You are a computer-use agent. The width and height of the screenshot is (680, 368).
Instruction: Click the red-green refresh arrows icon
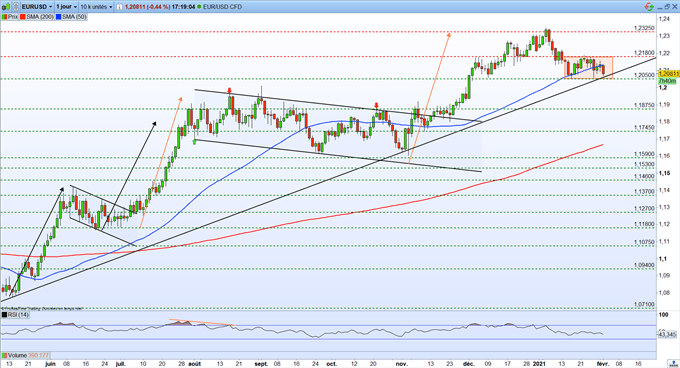point(649,7)
